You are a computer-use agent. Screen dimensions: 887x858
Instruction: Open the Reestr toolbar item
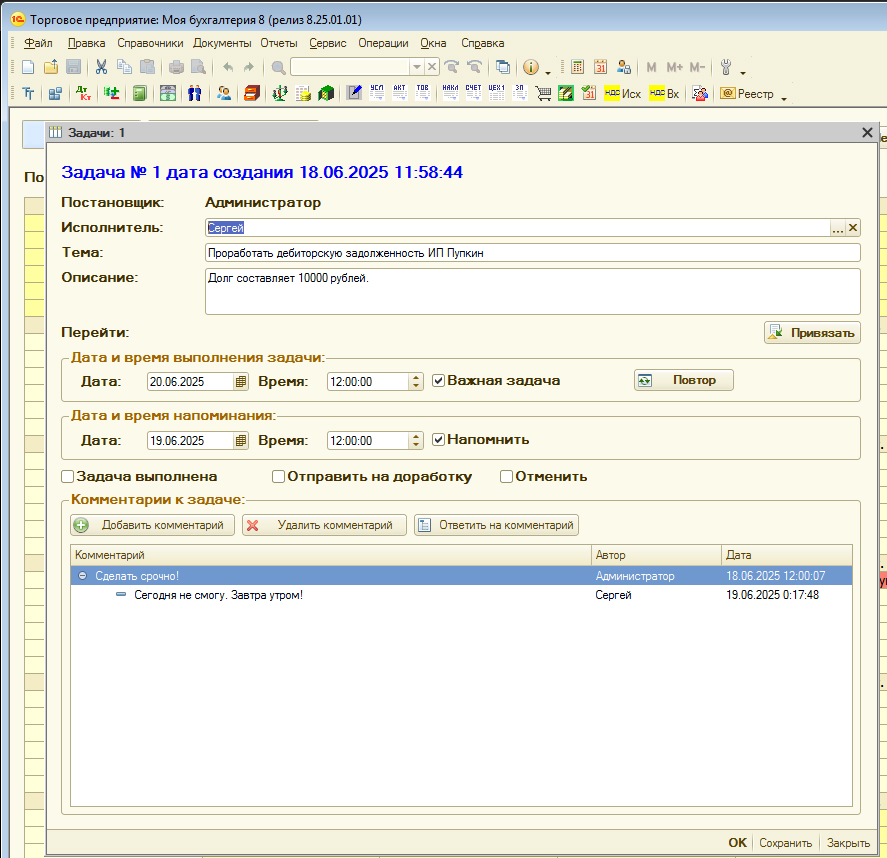(x=747, y=93)
